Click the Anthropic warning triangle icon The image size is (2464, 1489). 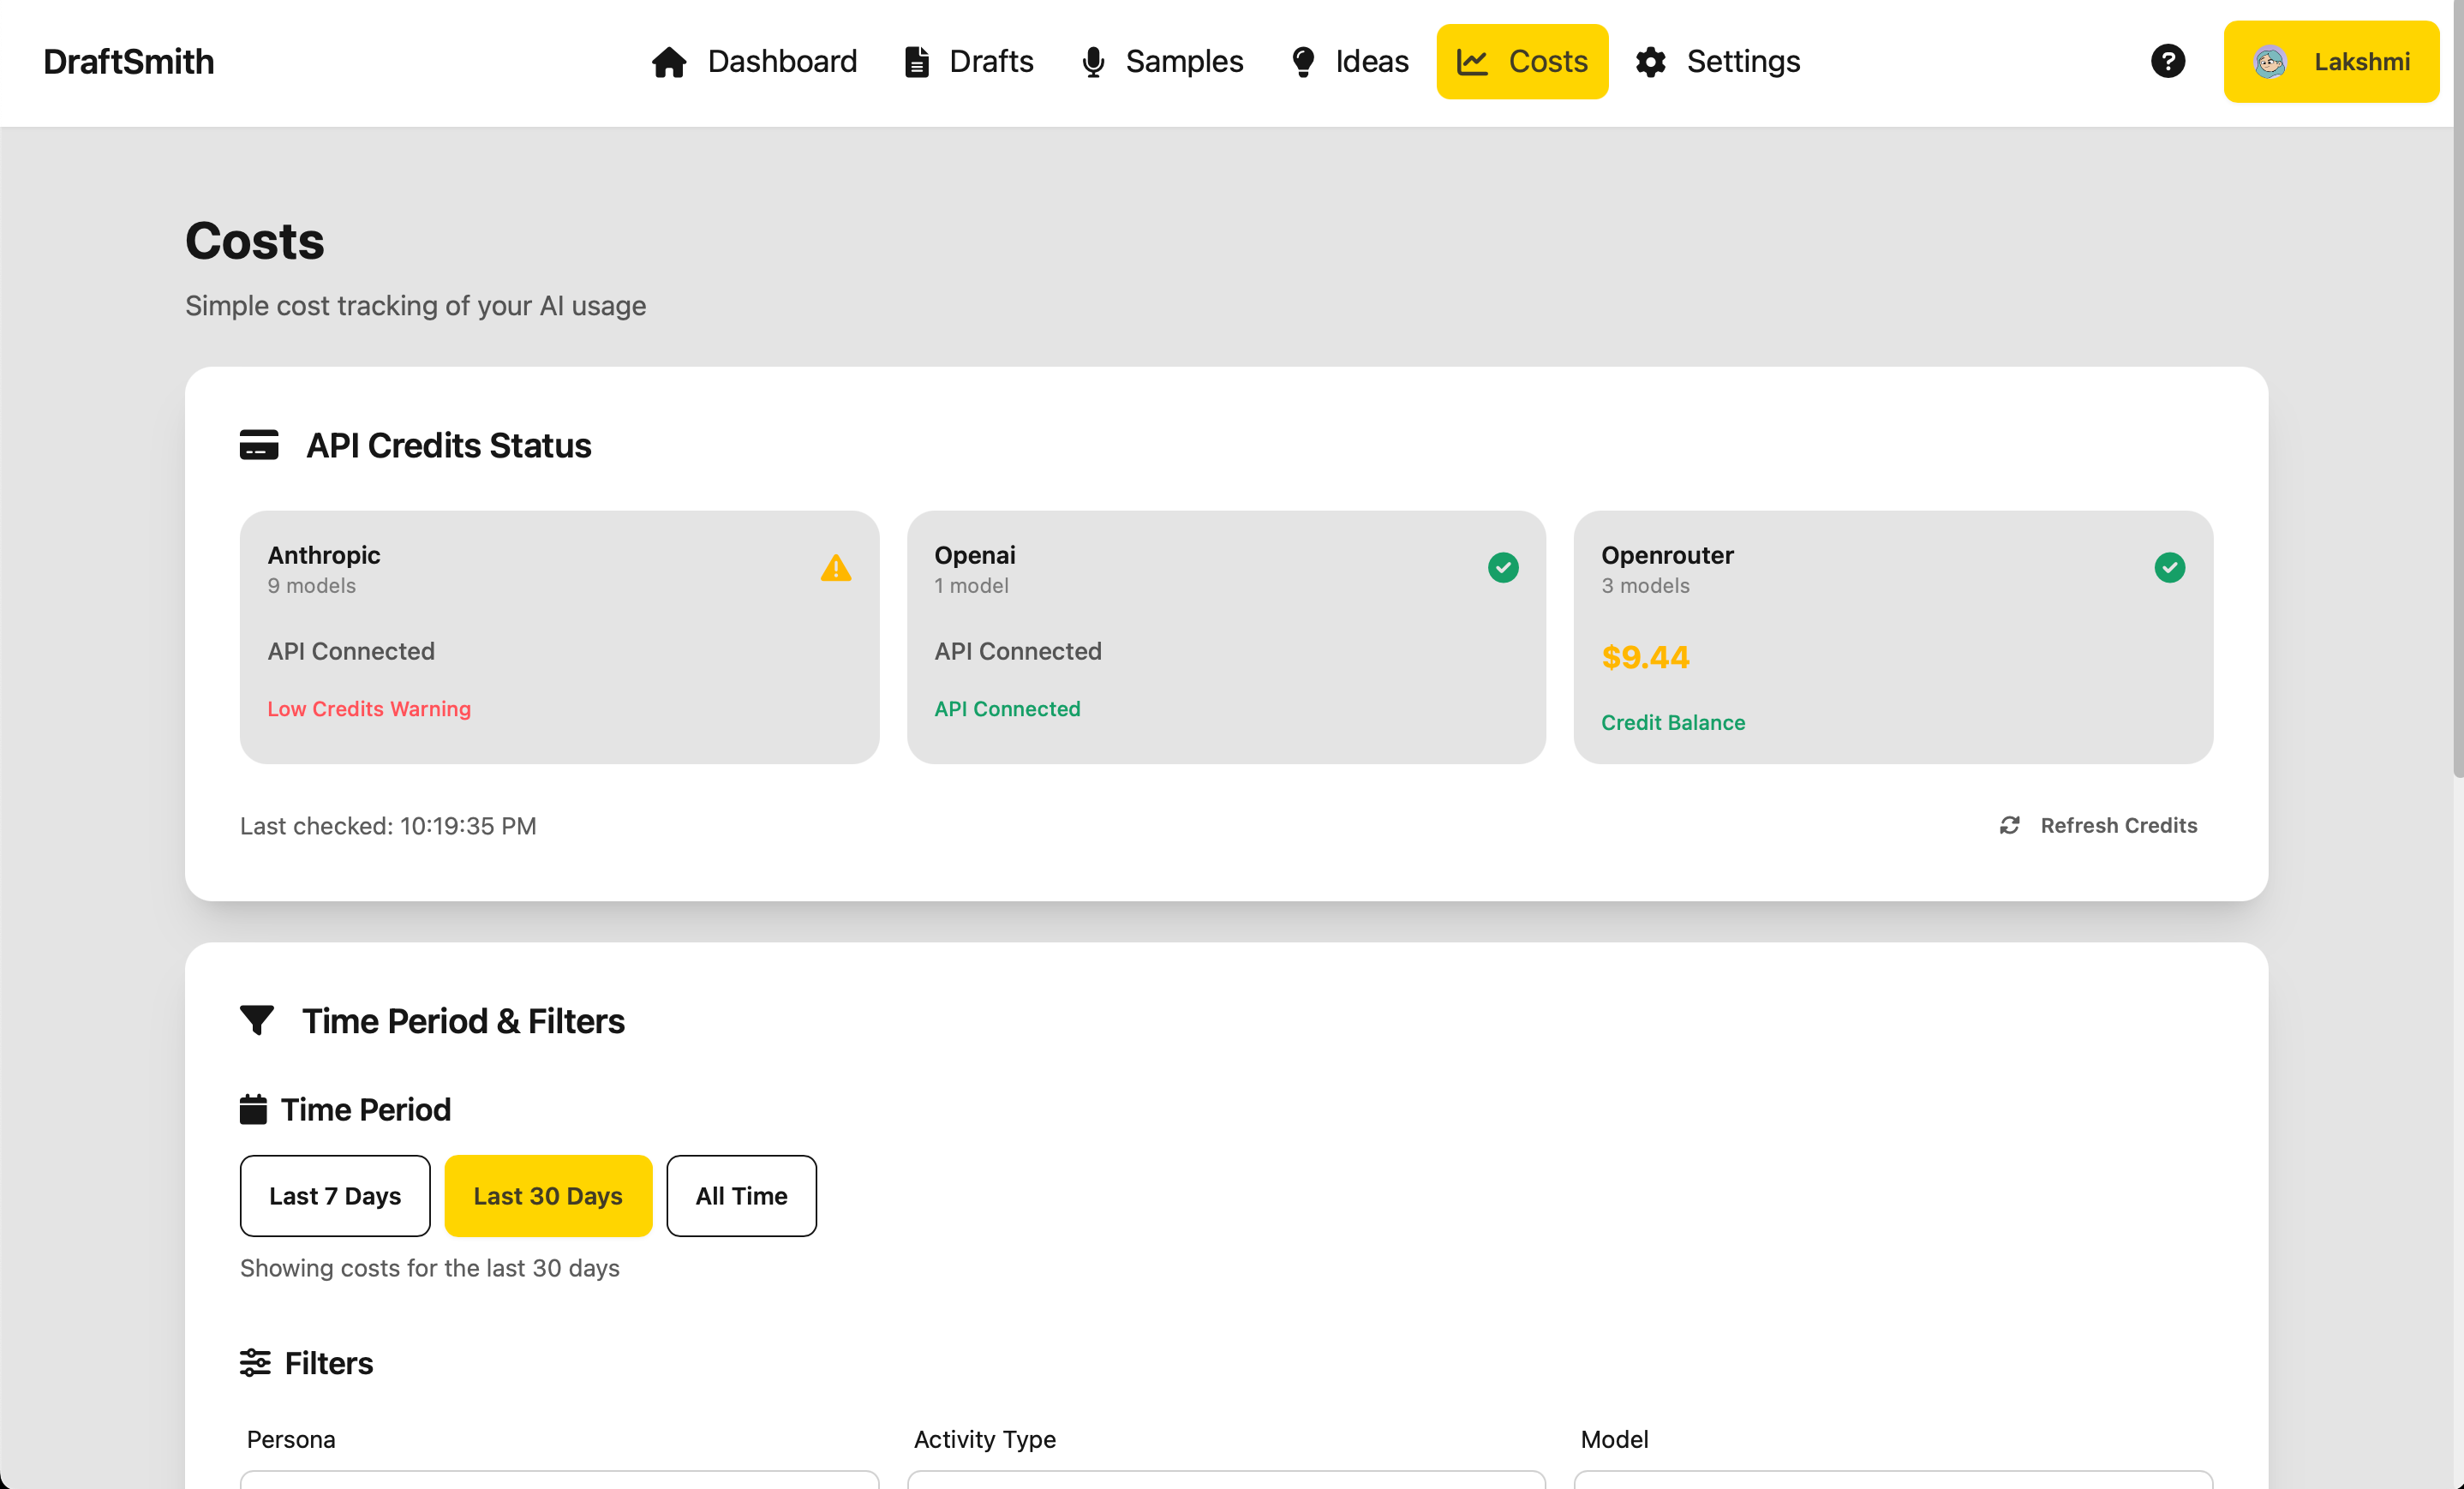(x=836, y=568)
